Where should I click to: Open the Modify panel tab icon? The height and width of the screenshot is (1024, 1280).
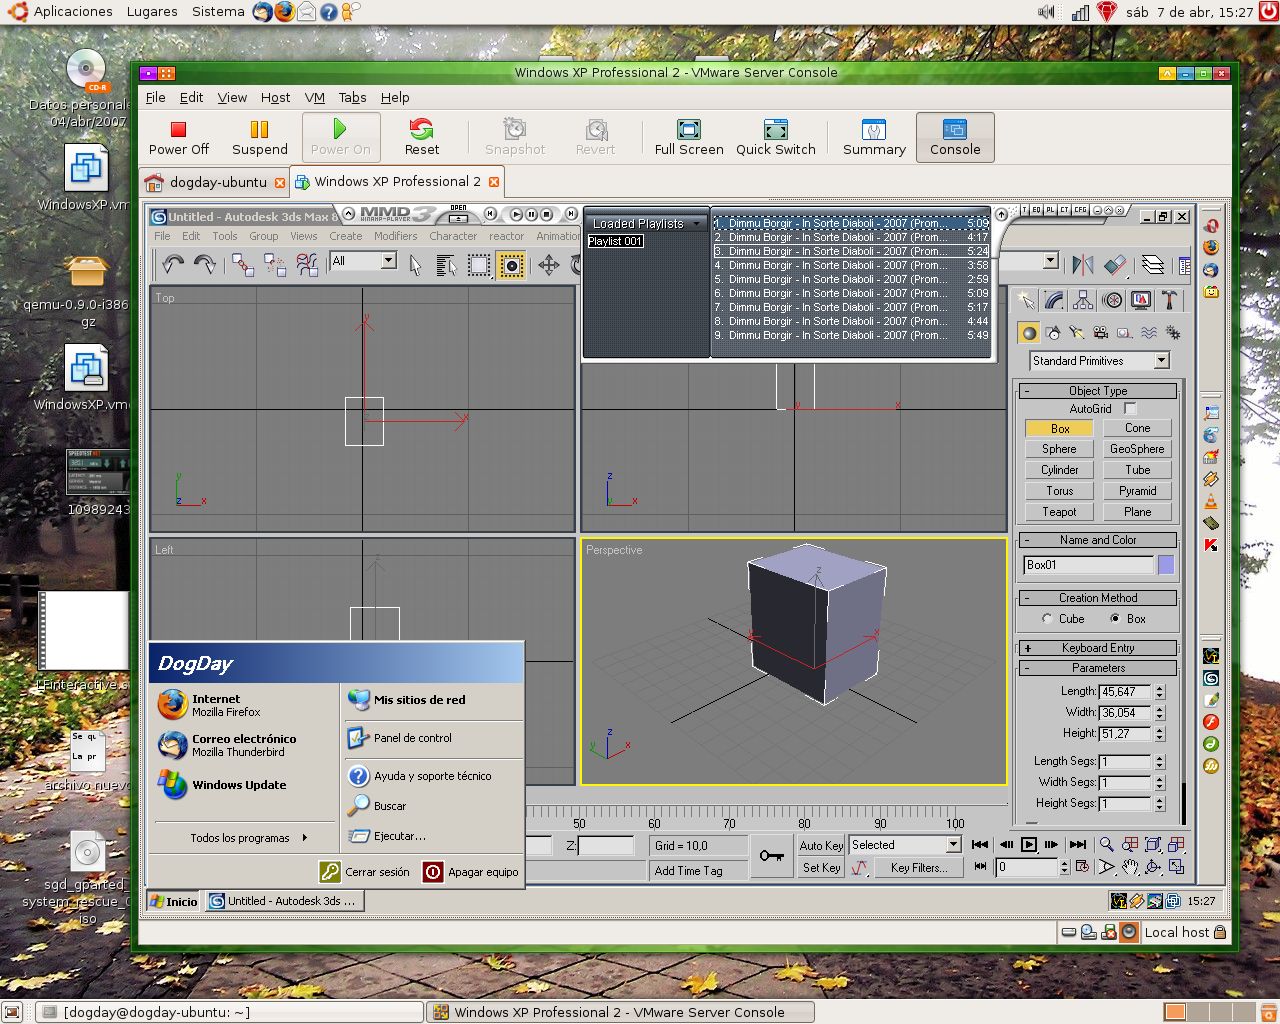click(x=1054, y=300)
